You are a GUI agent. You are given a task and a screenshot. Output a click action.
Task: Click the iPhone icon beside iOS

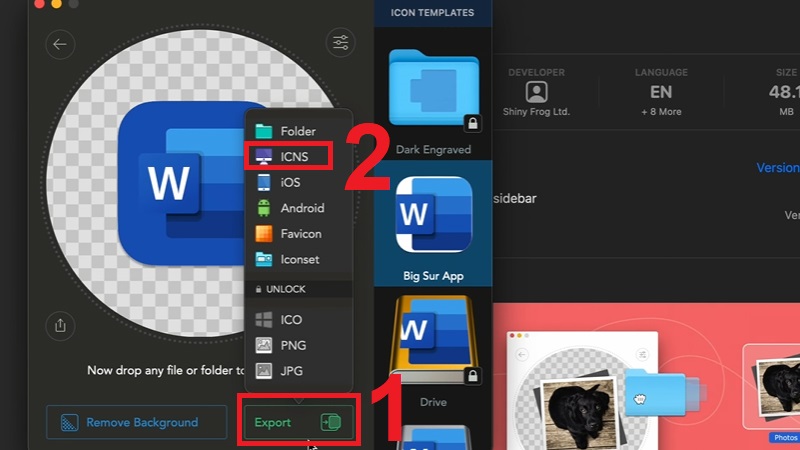[264, 182]
